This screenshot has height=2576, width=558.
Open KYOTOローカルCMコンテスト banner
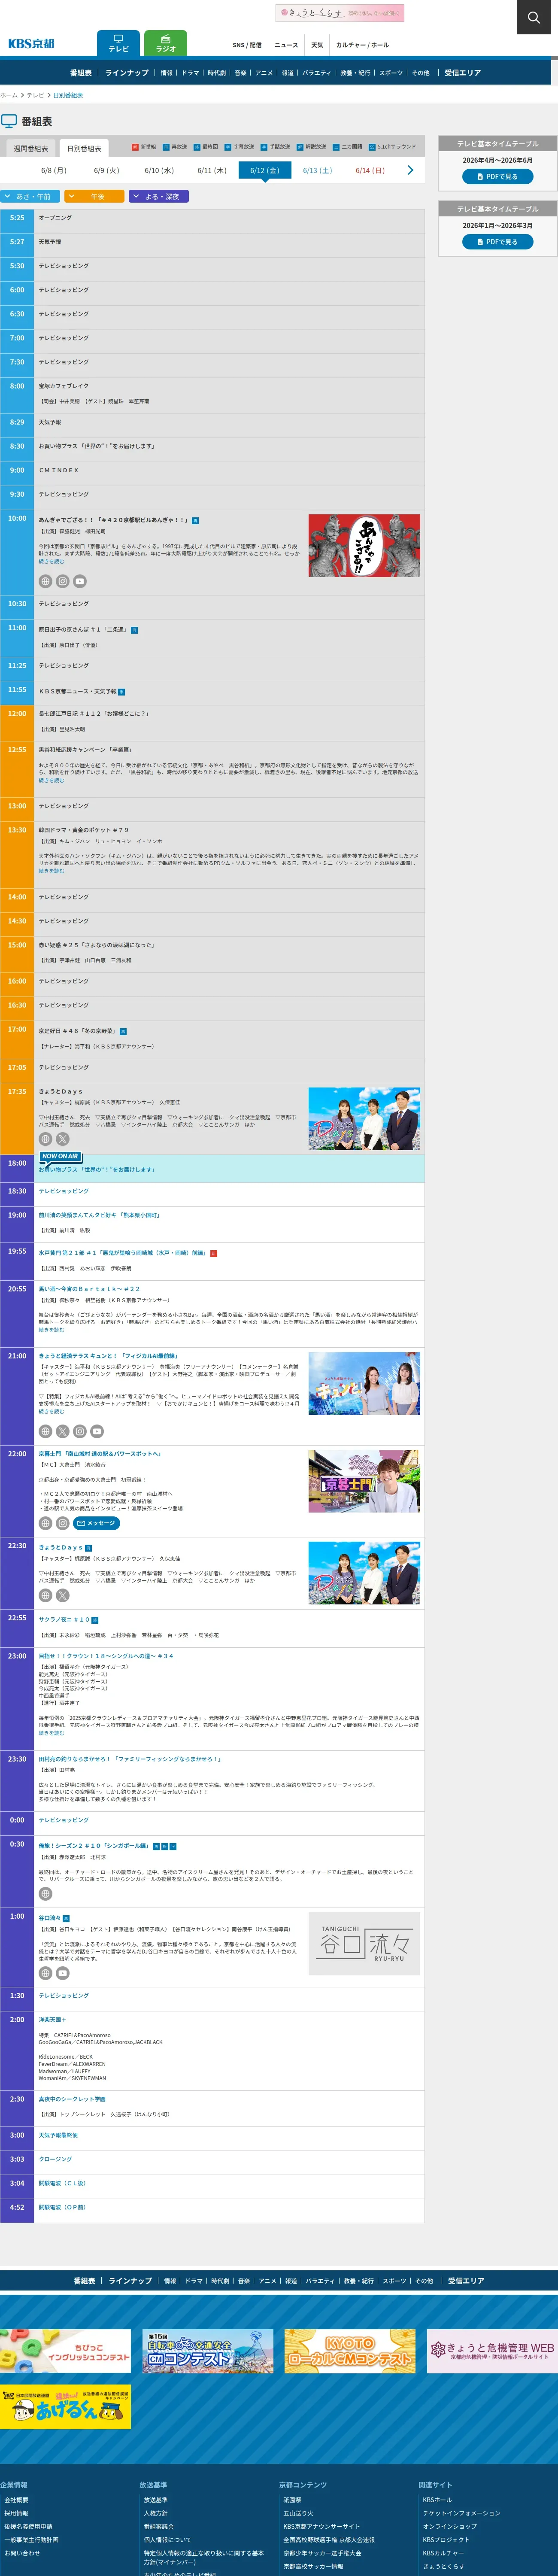pos(349,2351)
